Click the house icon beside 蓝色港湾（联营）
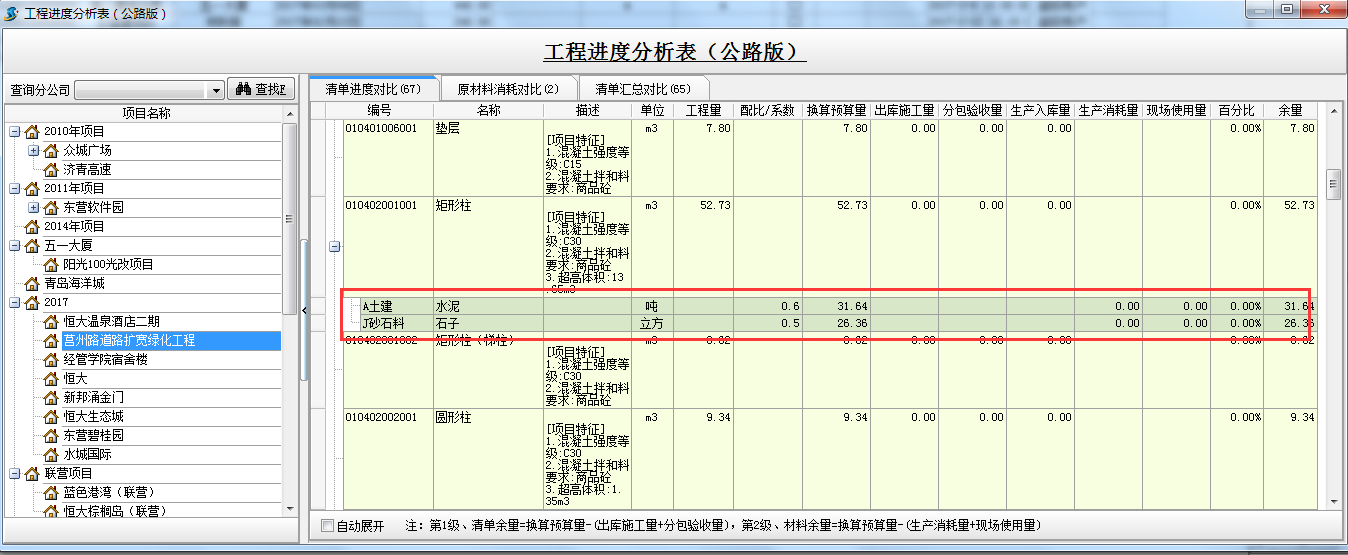1348x555 pixels. [51, 493]
